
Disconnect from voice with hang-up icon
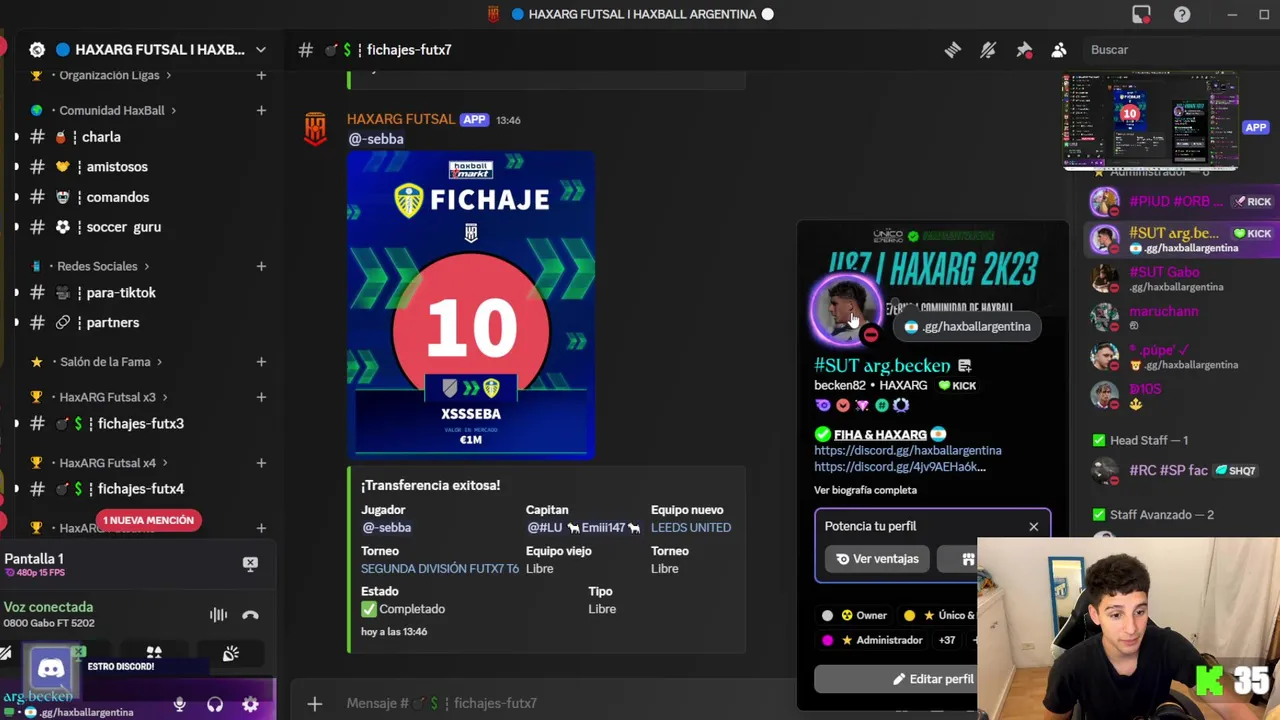click(250, 615)
